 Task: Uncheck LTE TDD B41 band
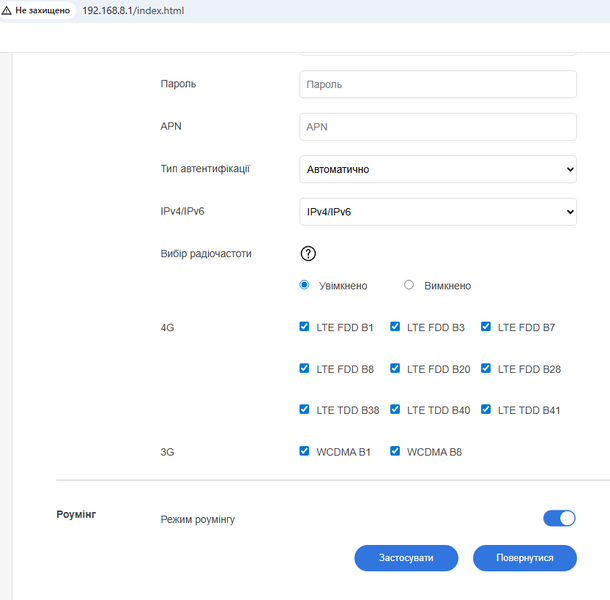tap(486, 409)
